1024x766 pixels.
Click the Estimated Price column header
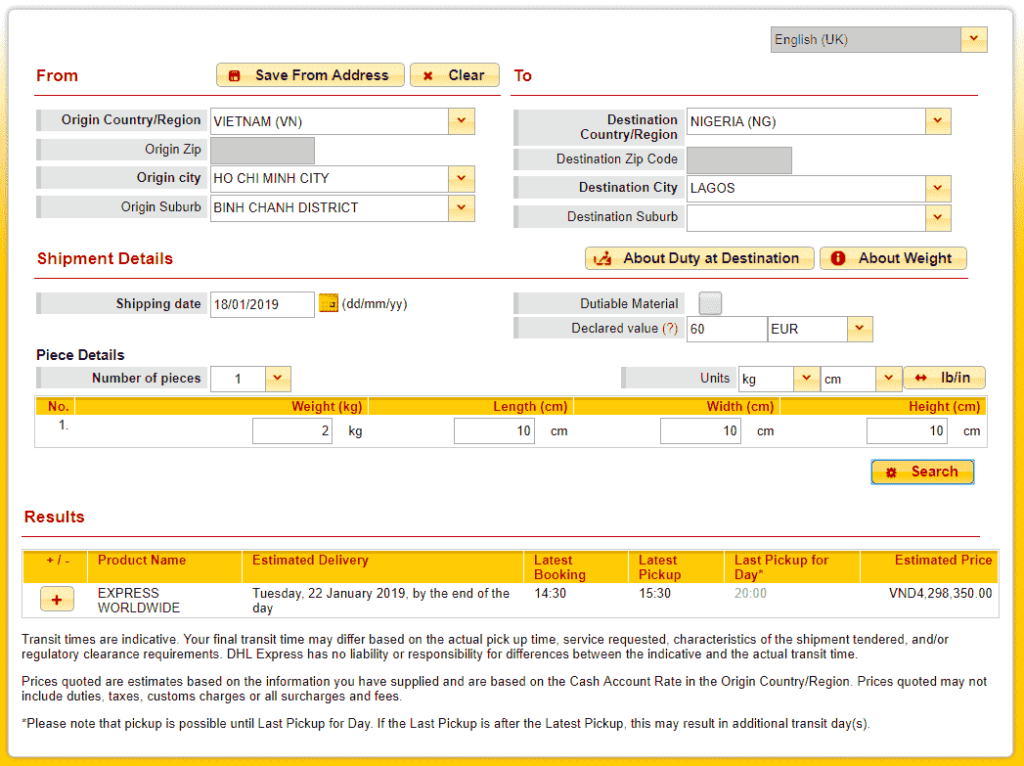click(943, 560)
